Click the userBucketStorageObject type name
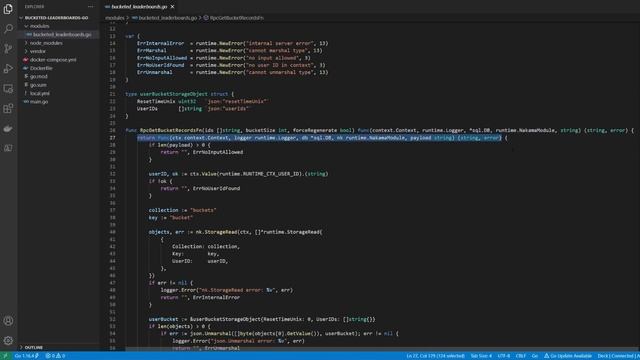The height and width of the screenshot is (360, 640). [173, 94]
